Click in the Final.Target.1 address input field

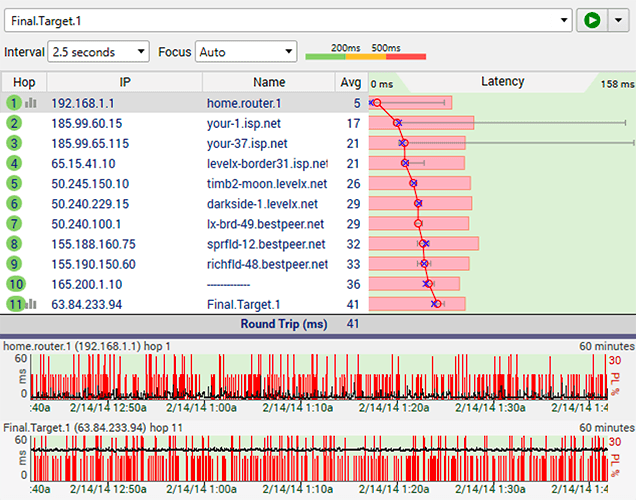pyautogui.click(x=280, y=19)
